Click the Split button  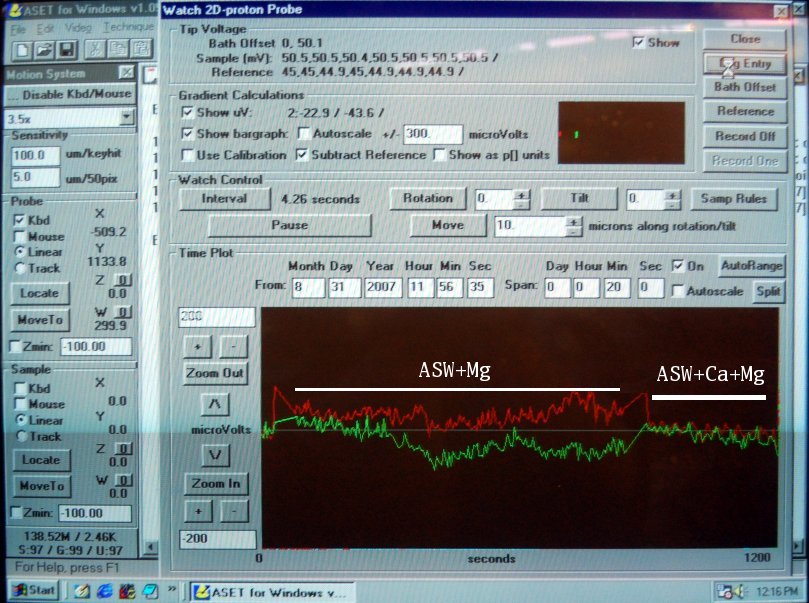click(768, 291)
